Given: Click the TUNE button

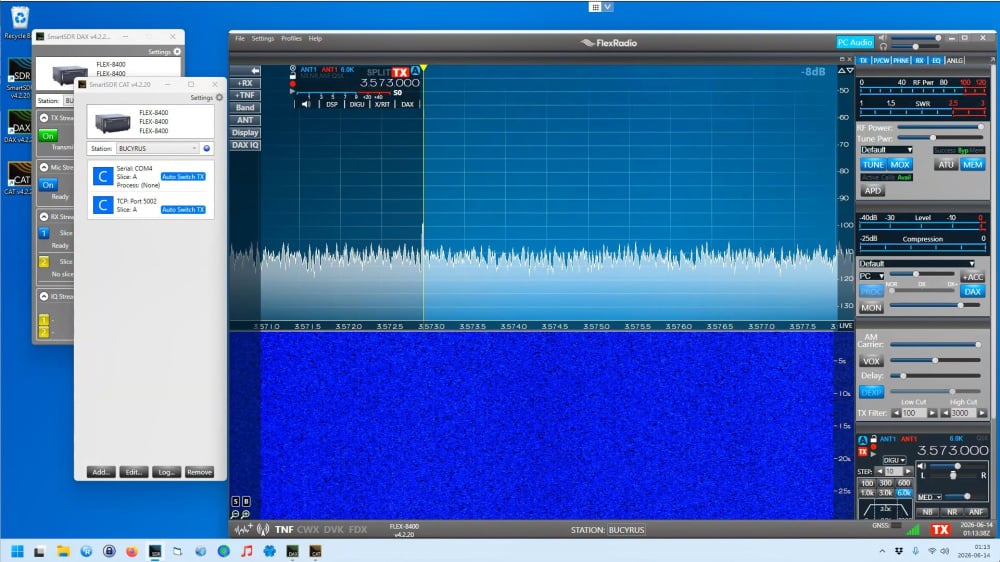Looking at the screenshot, I should click(873, 165).
